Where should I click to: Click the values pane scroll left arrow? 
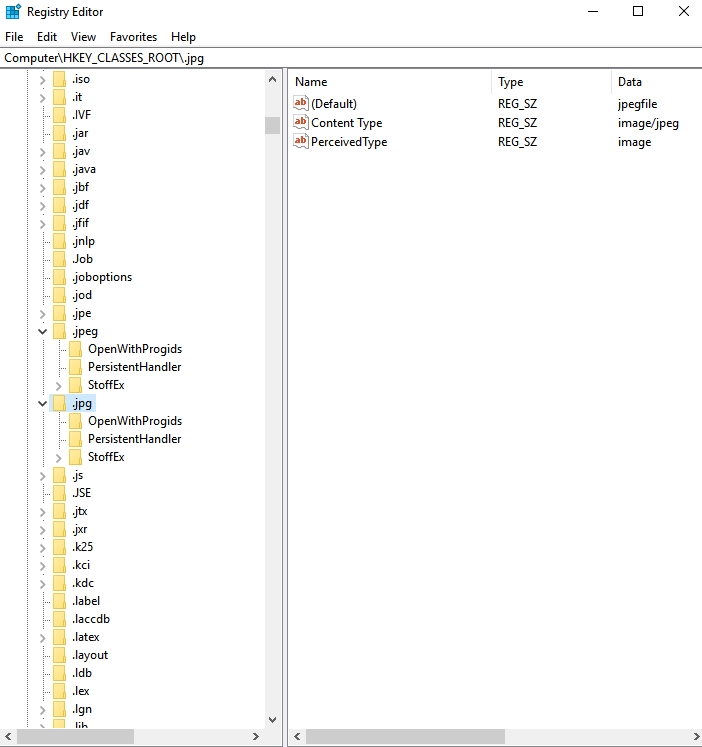click(x=297, y=737)
